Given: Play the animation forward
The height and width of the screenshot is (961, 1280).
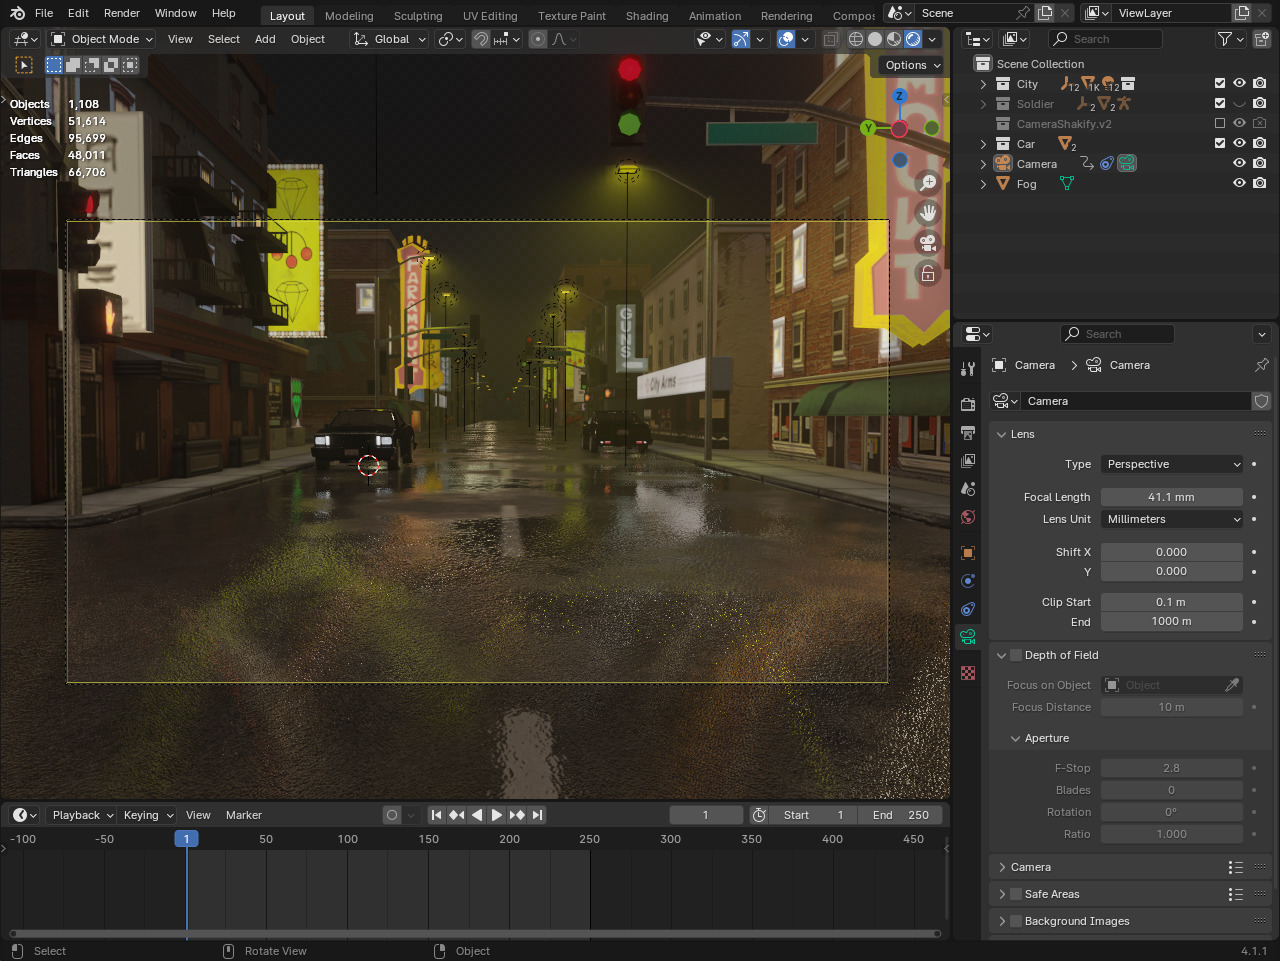Looking at the screenshot, I should (x=497, y=815).
